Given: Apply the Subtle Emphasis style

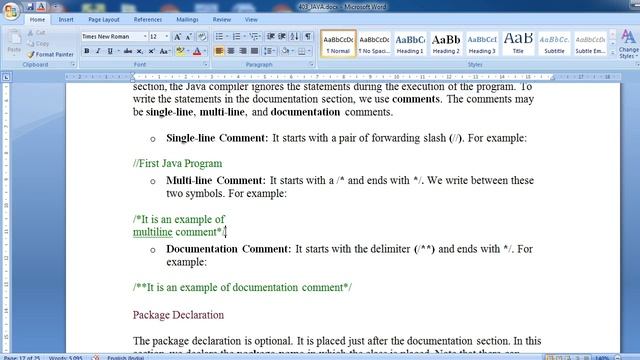Looking at the screenshot, I should 590,43.
